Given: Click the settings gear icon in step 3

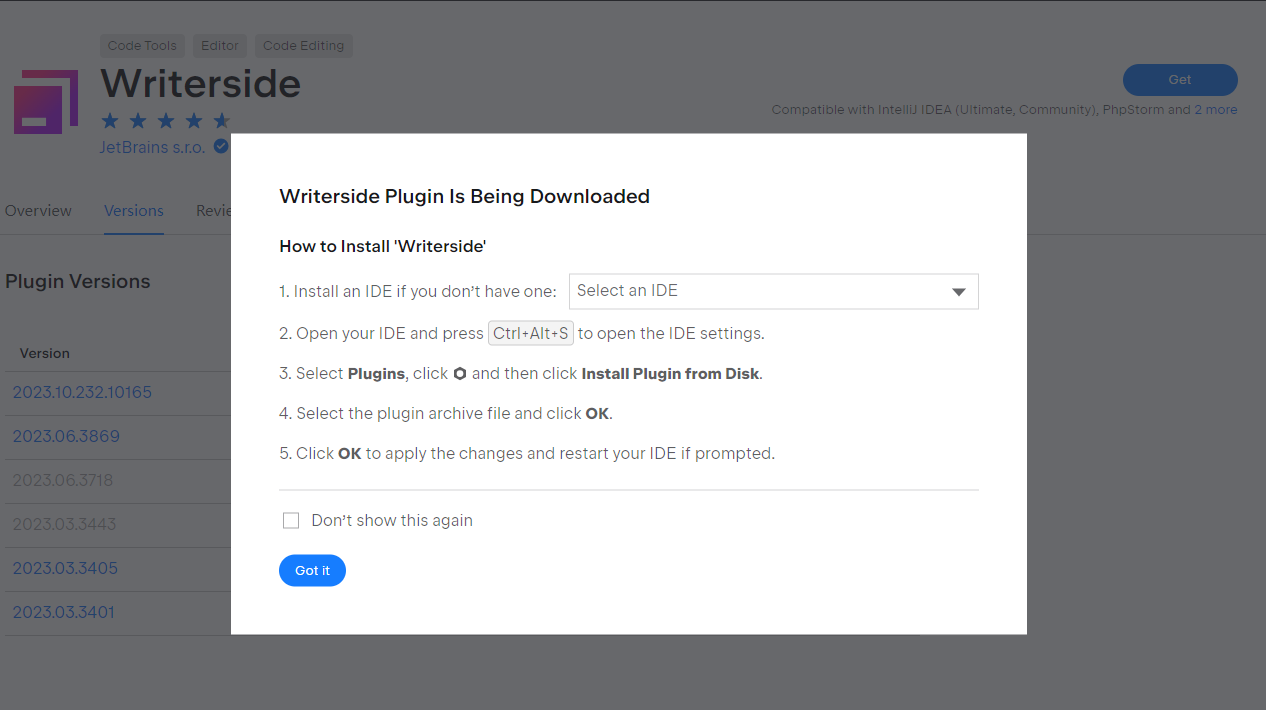Looking at the screenshot, I should point(459,373).
